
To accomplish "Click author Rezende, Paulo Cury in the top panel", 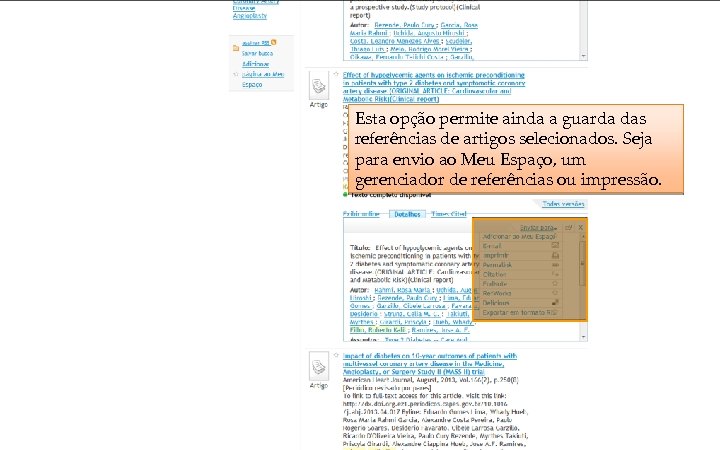I will click(x=404, y=25).
